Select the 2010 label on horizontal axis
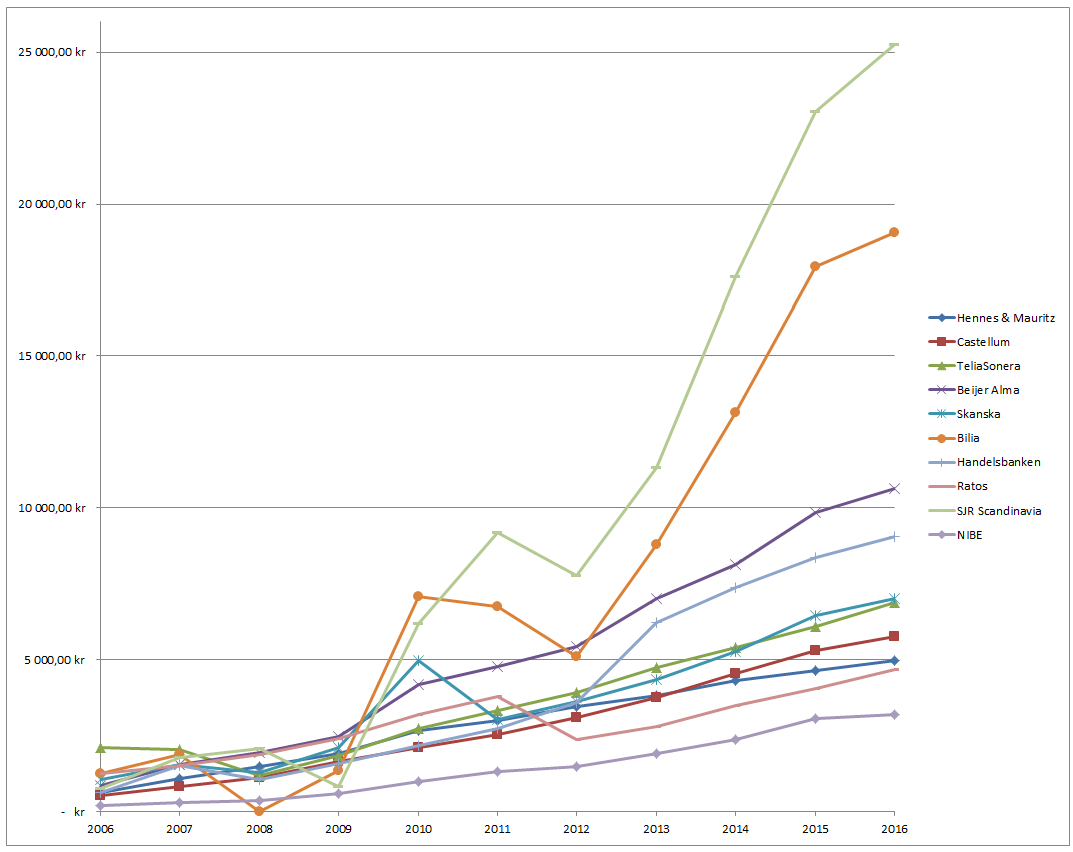Screen dimensions: 1073x852 pyautogui.click(x=417, y=830)
